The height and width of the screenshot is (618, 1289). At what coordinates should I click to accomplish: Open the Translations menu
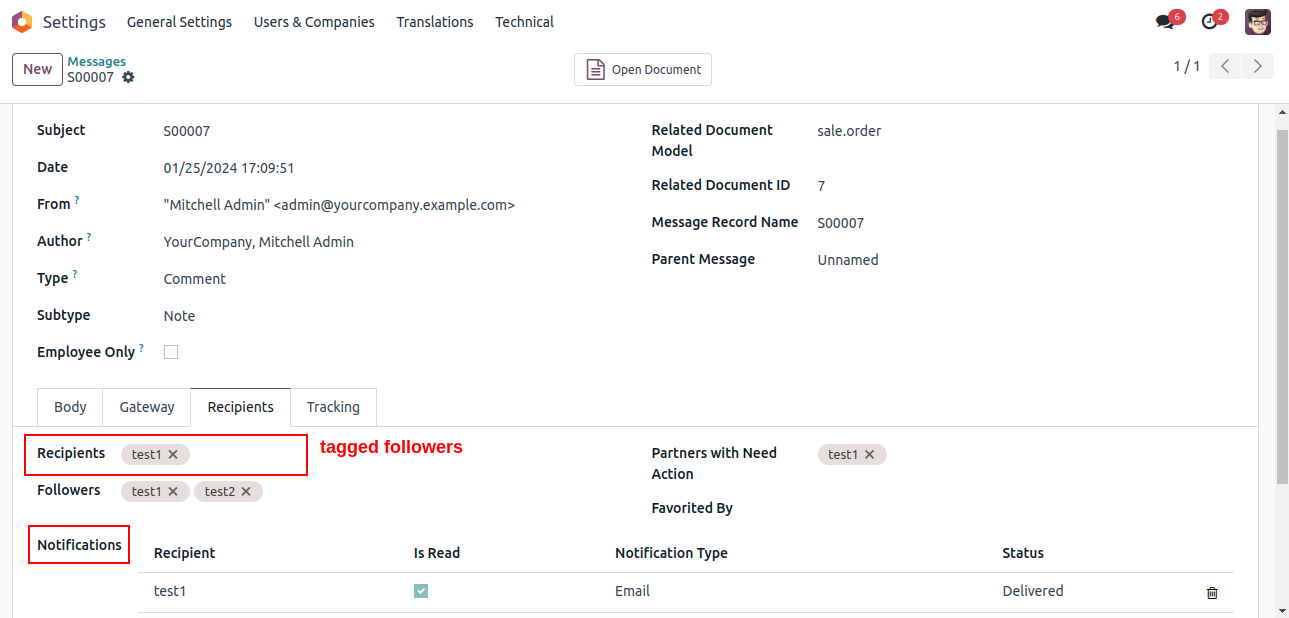click(435, 22)
